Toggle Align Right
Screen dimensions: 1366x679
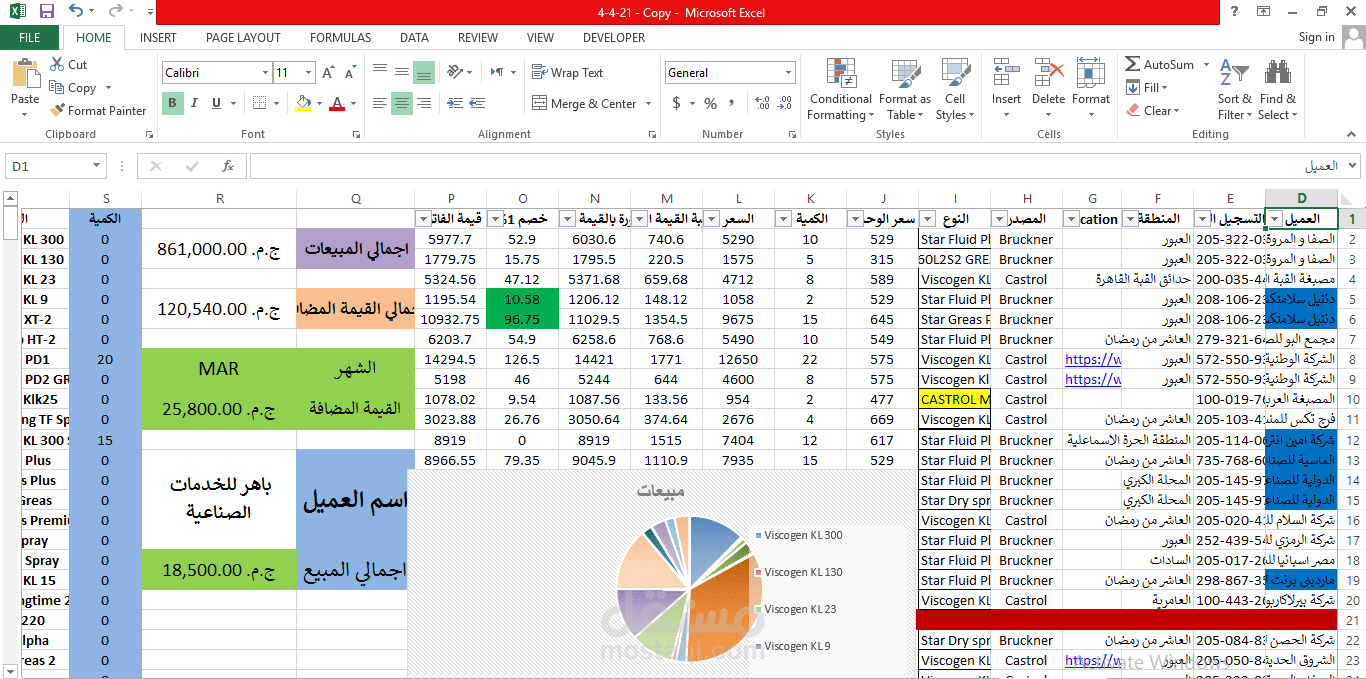pyautogui.click(x=424, y=103)
